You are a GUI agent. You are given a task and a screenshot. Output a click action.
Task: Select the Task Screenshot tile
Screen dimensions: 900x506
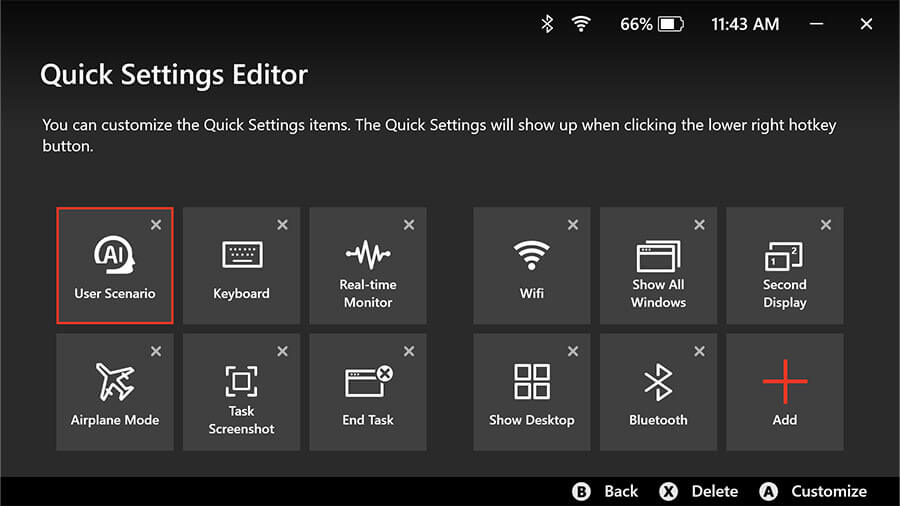241,392
